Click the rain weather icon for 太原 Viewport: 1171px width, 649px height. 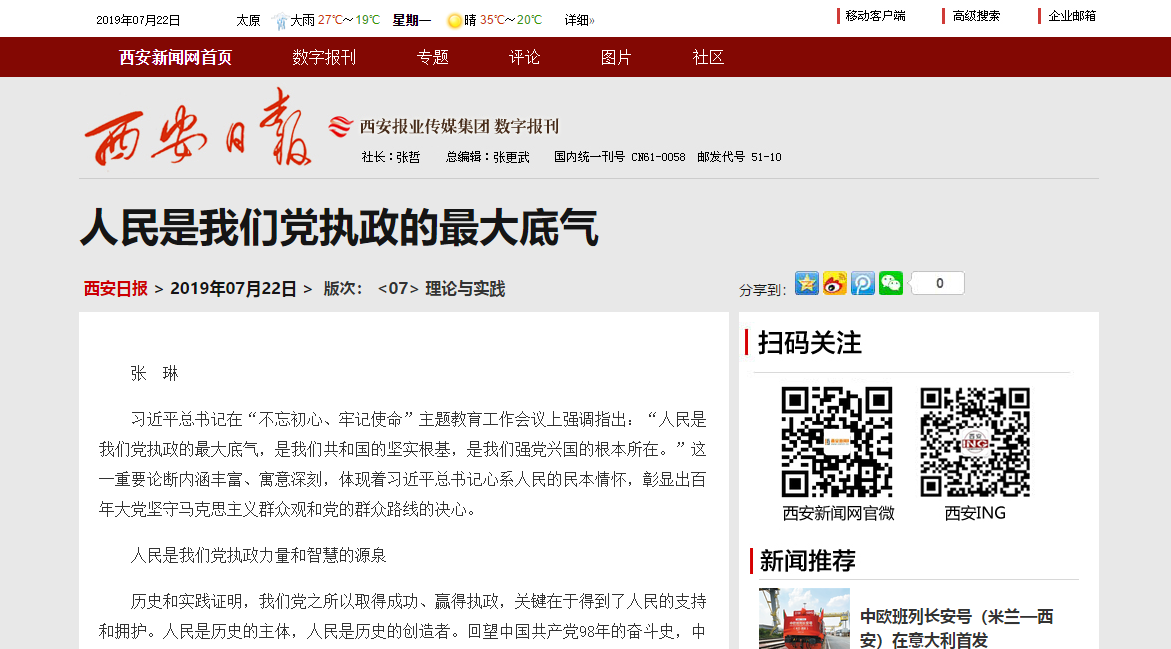click(279, 20)
